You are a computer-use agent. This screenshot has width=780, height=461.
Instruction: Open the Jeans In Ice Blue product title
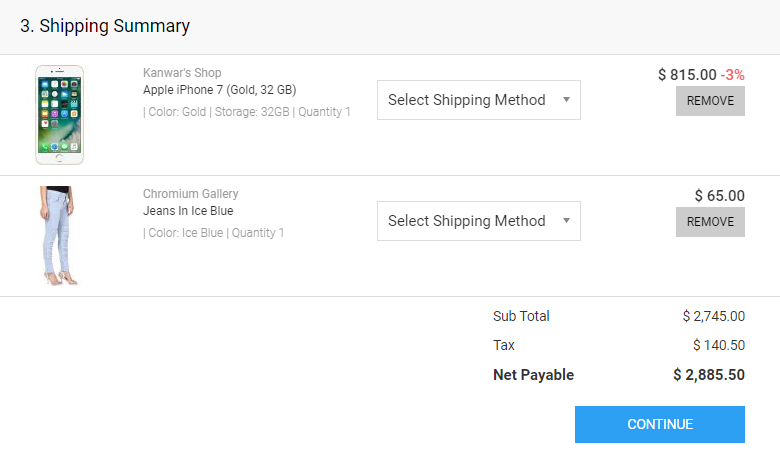coord(188,211)
